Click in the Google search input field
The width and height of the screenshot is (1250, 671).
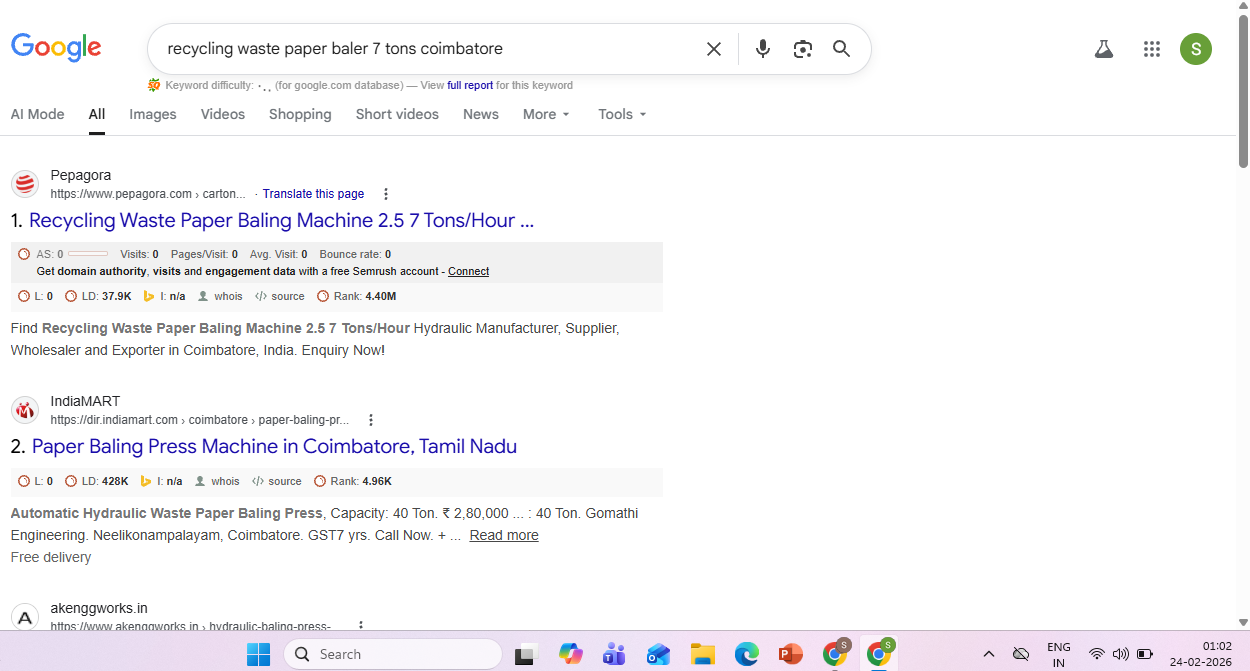pyautogui.click(x=430, y=49)
